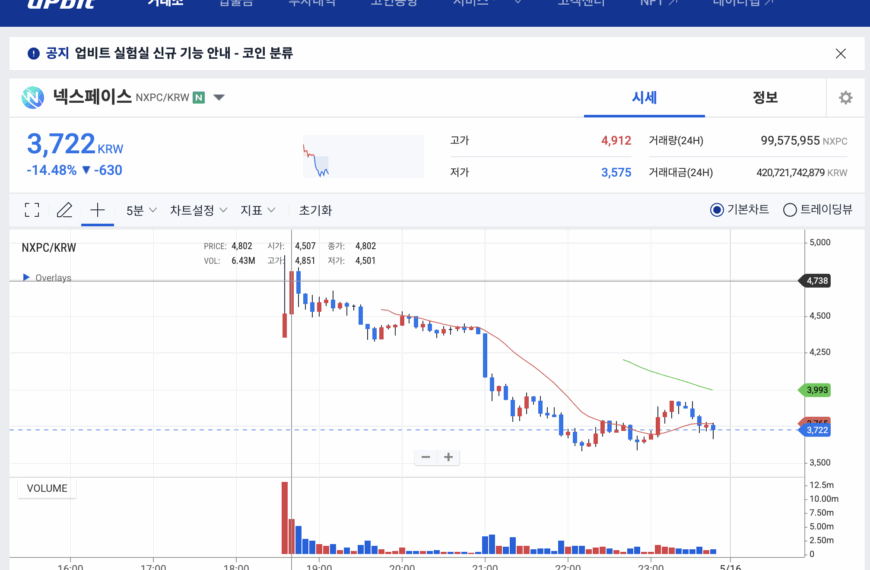Click the NXPC/KRW chart title
870x570 pixels.
pyautogui.click(x=49, y=248)
